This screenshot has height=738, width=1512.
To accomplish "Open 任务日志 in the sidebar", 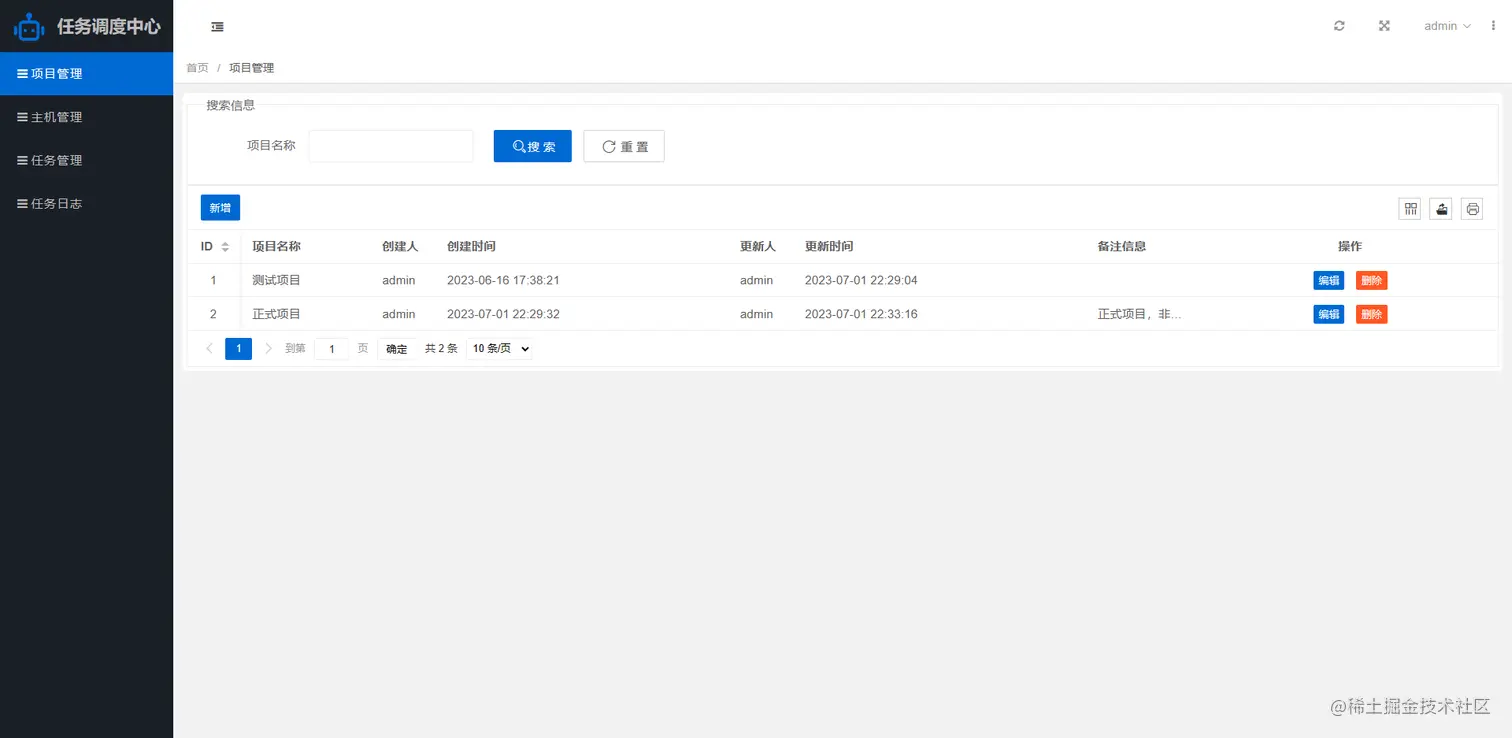I will point(86,204).
